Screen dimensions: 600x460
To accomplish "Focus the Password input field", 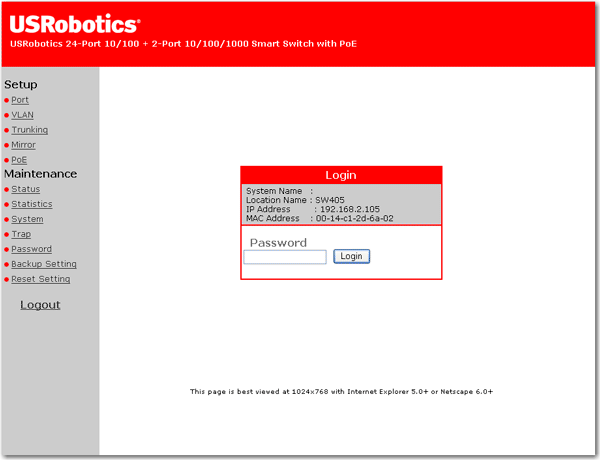I will [x=285, y=257].
